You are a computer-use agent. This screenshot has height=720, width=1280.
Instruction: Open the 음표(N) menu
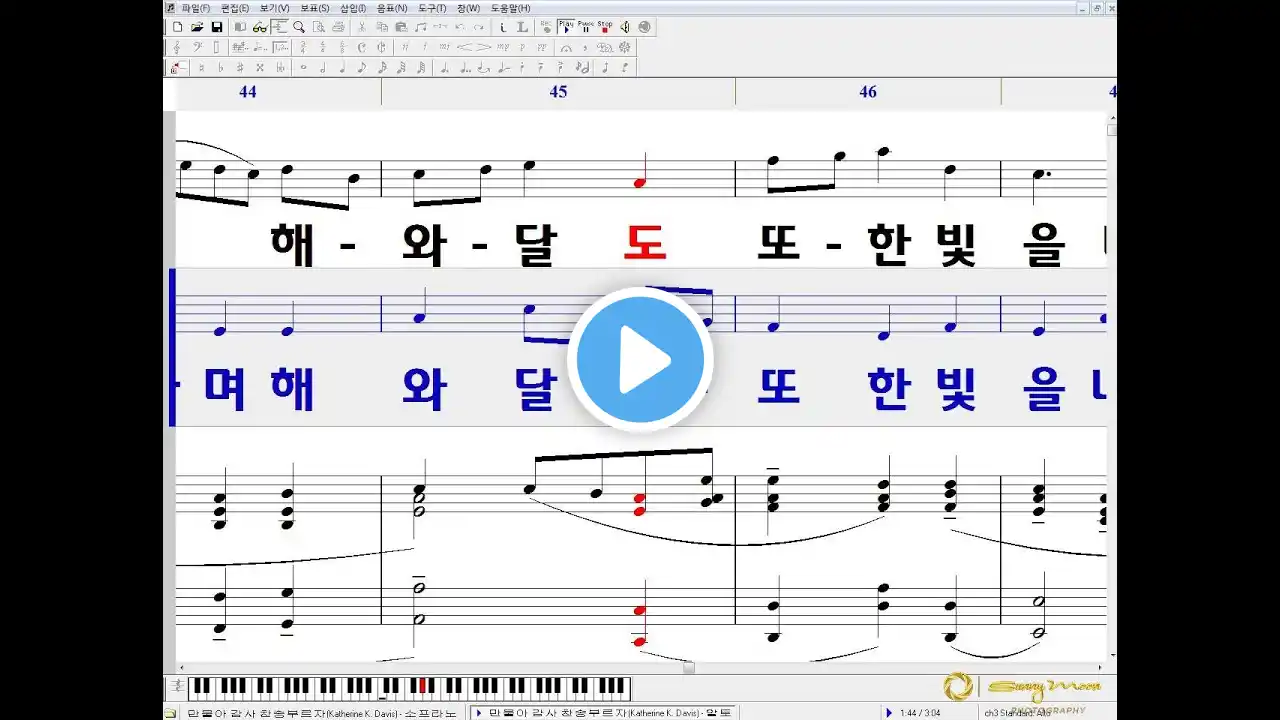(x=392, y=8)
